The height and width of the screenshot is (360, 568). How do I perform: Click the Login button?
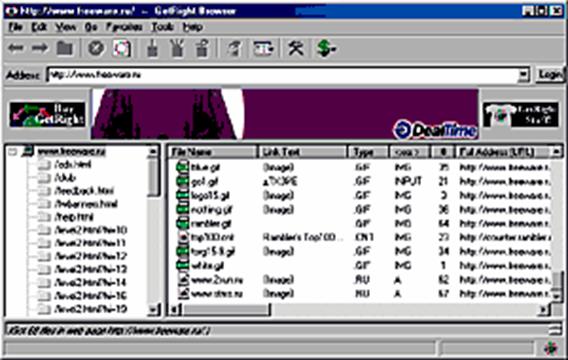(x=549, y=75)
